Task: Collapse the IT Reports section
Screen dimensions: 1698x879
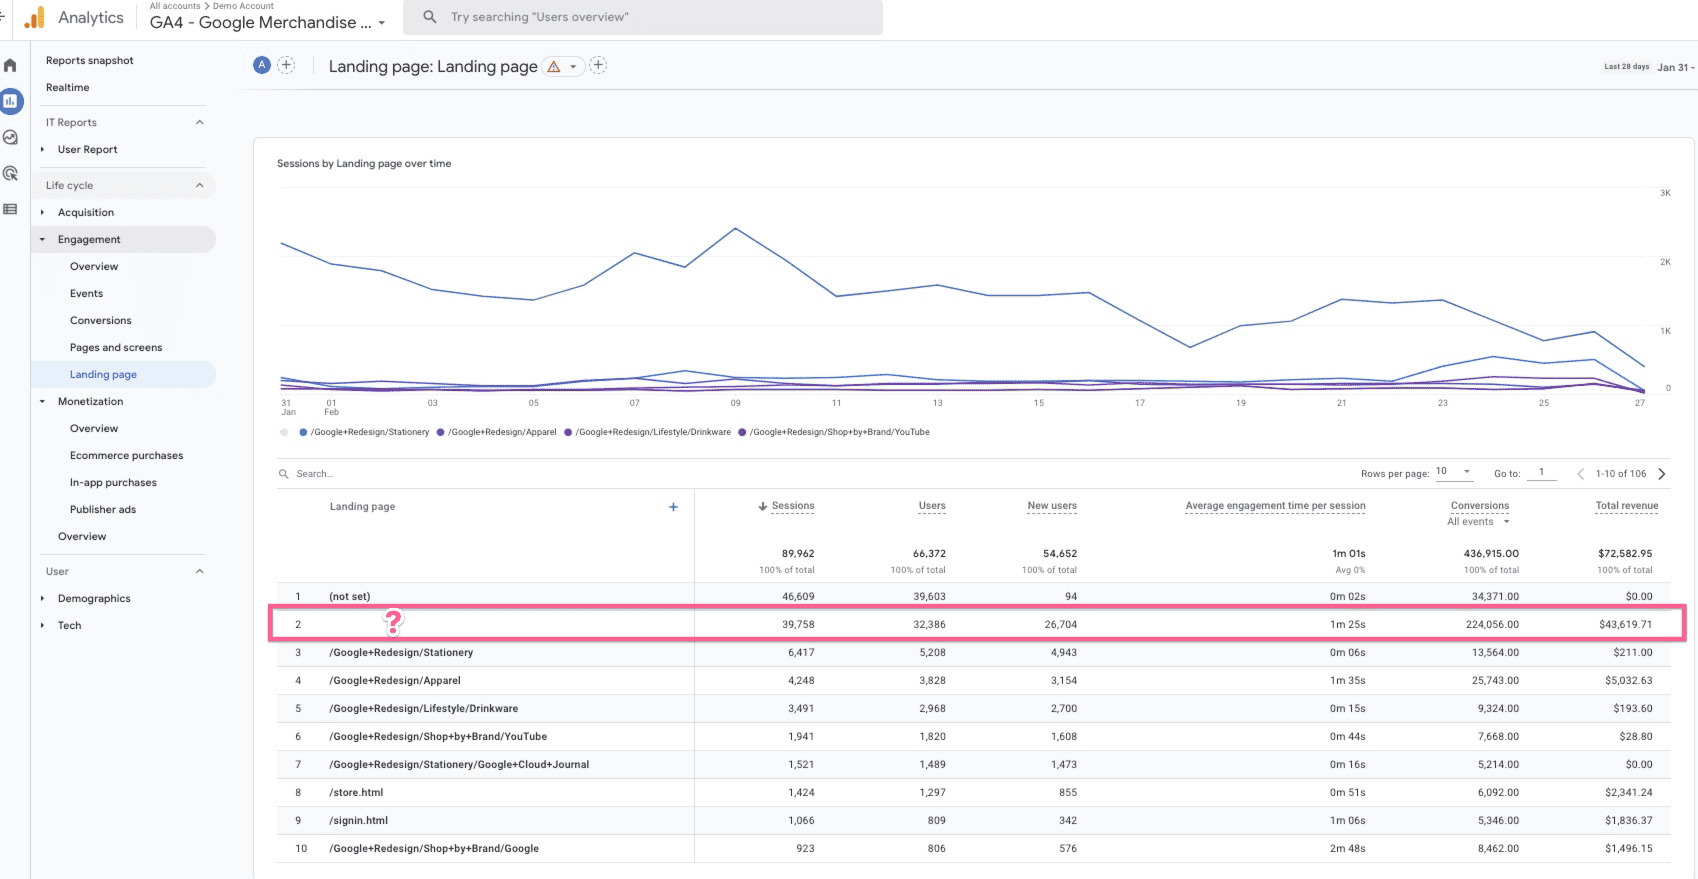Action: coord(200,122)
